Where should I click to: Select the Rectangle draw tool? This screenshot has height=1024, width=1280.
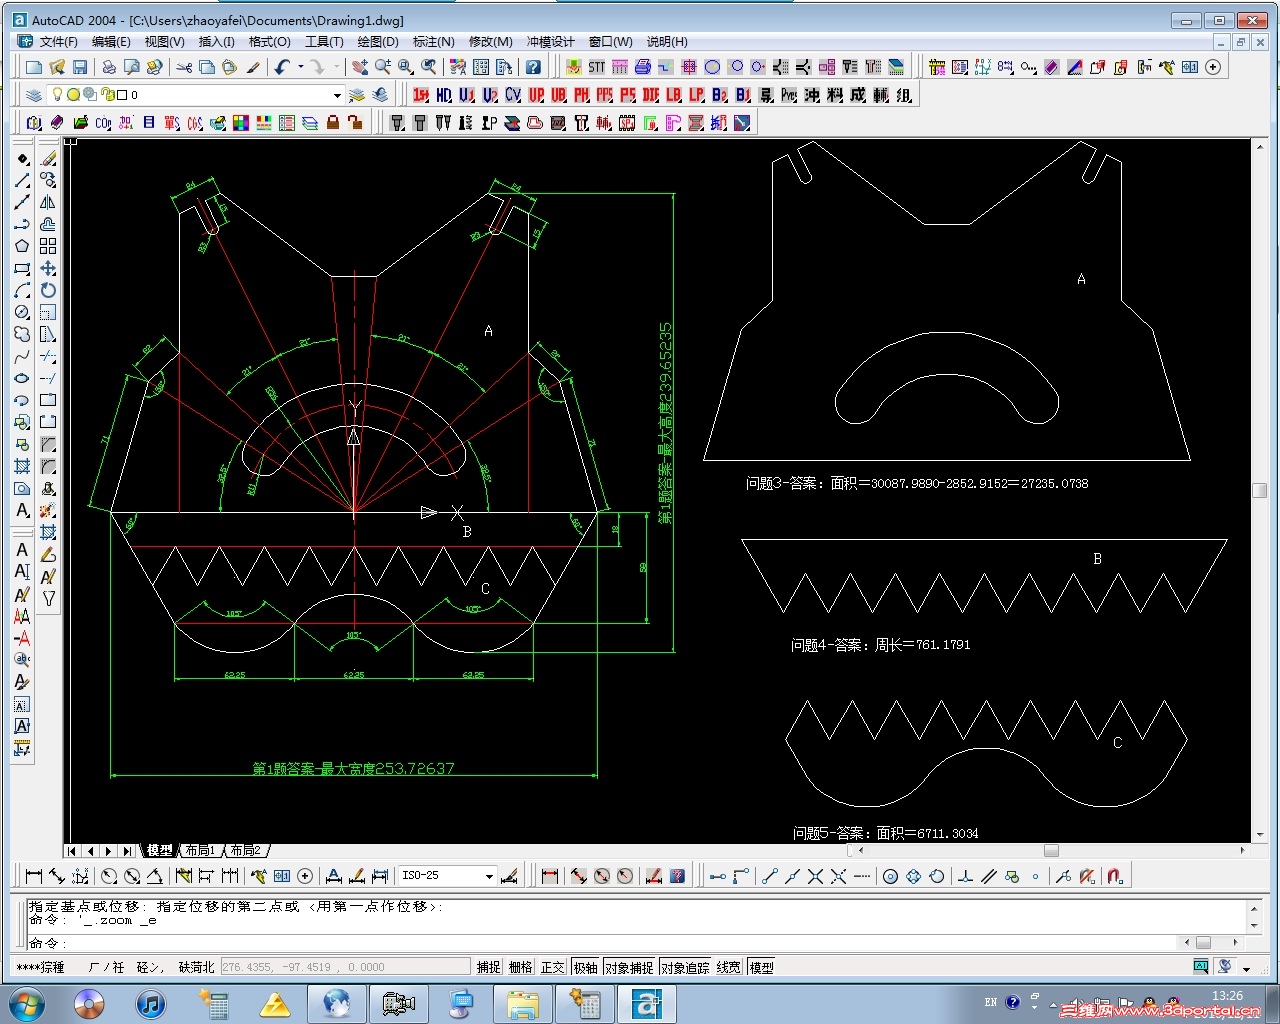pos(22,268)
